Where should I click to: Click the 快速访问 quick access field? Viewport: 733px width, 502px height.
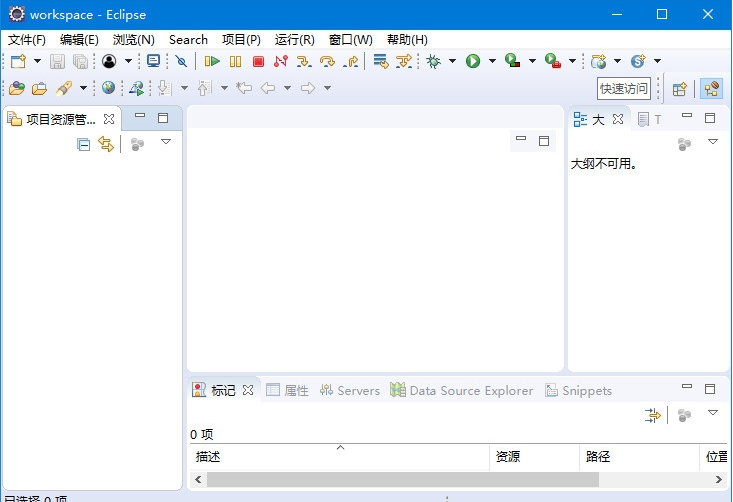tap(624, 89)
